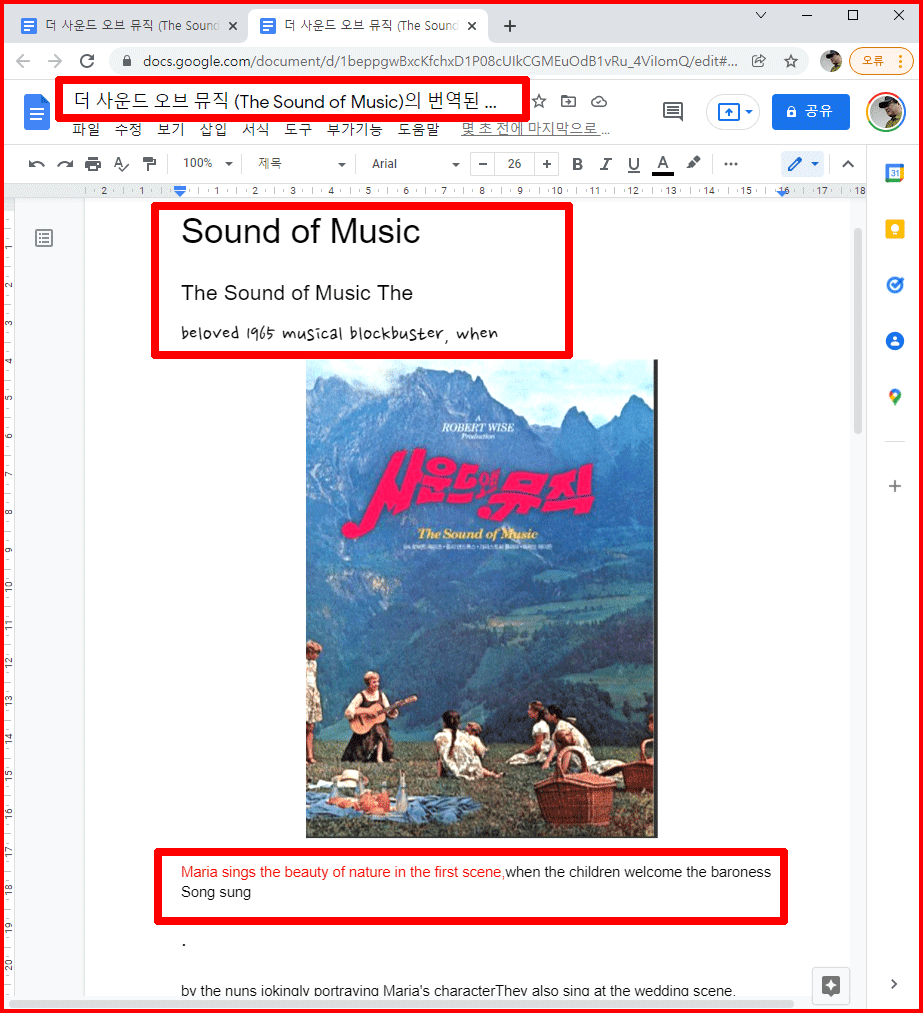Open the Arial font family dropdown
Viewport: 923px width, 1013px height.
point(415,164)
